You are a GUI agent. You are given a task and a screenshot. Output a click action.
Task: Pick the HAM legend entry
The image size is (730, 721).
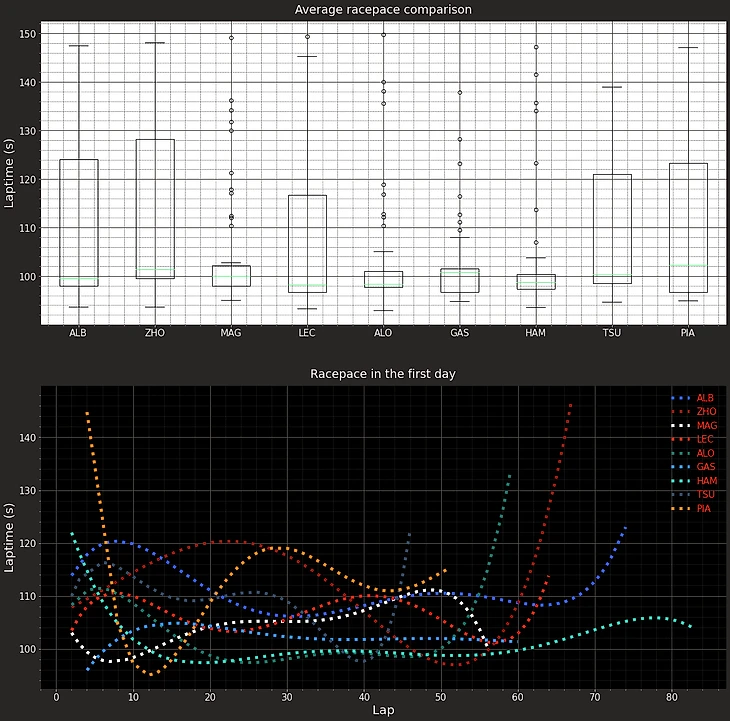[706, 481]
